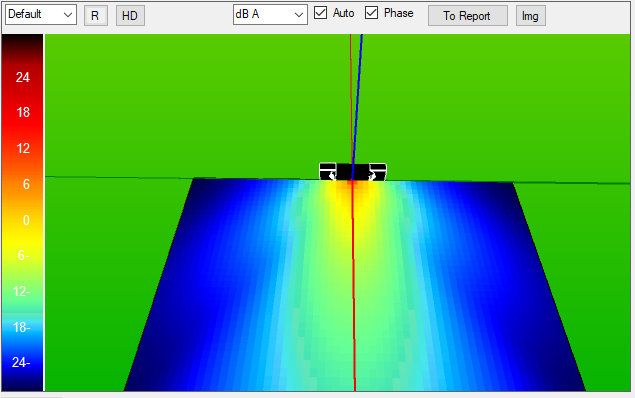Open the Default preset dropdown
Screen dimensions: 635x398
(41, 15)
